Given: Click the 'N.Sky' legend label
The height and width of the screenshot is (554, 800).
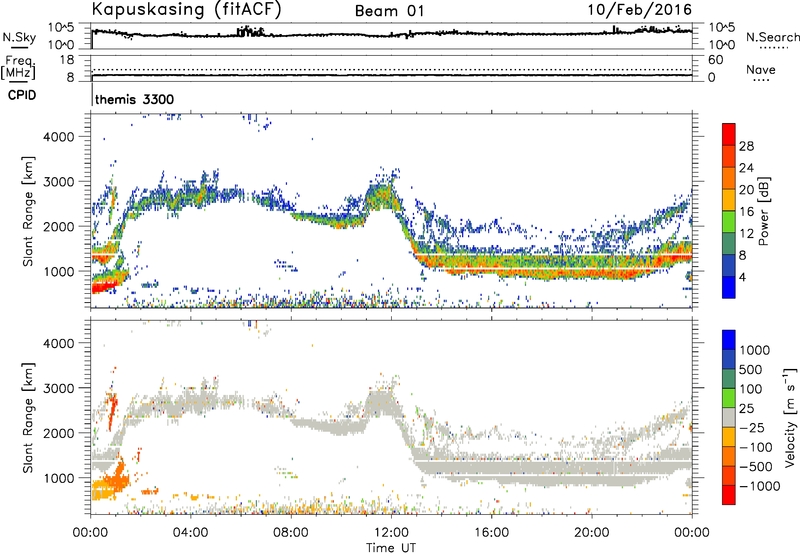Looking at the screenshot, I should [x=19, y=37].
